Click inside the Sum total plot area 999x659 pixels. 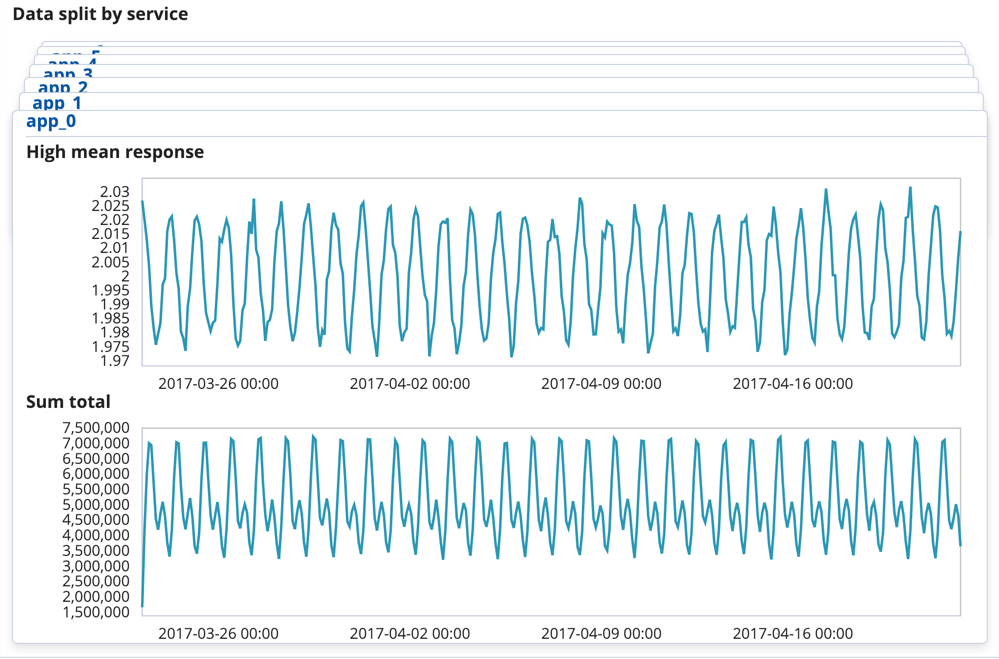[x=550, y=520]
